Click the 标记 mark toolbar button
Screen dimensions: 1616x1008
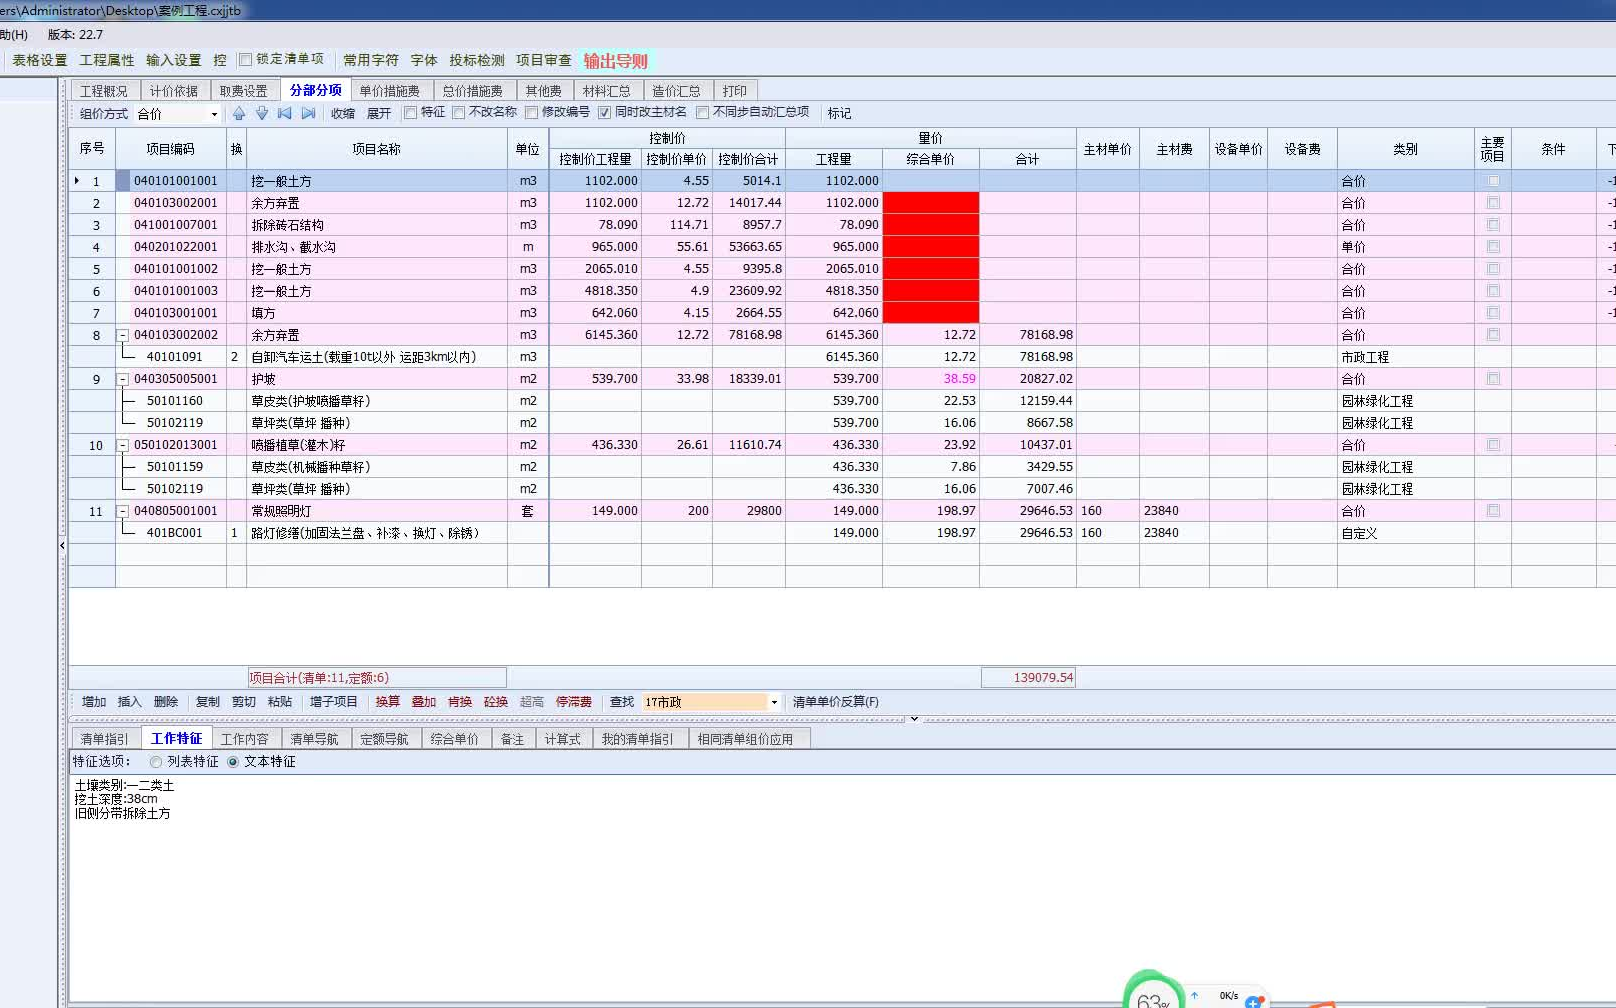pyautogui.click(x=839, y=114)
